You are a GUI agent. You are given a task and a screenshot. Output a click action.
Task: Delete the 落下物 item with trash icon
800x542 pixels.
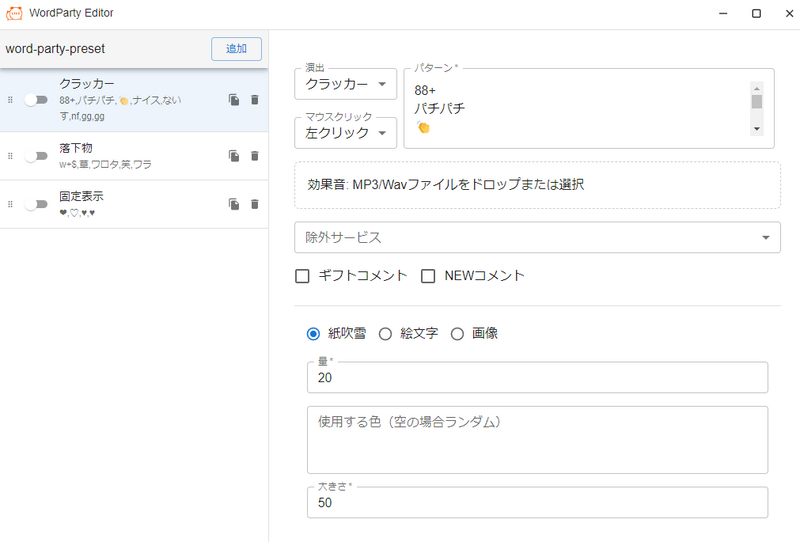pos(255,156)
